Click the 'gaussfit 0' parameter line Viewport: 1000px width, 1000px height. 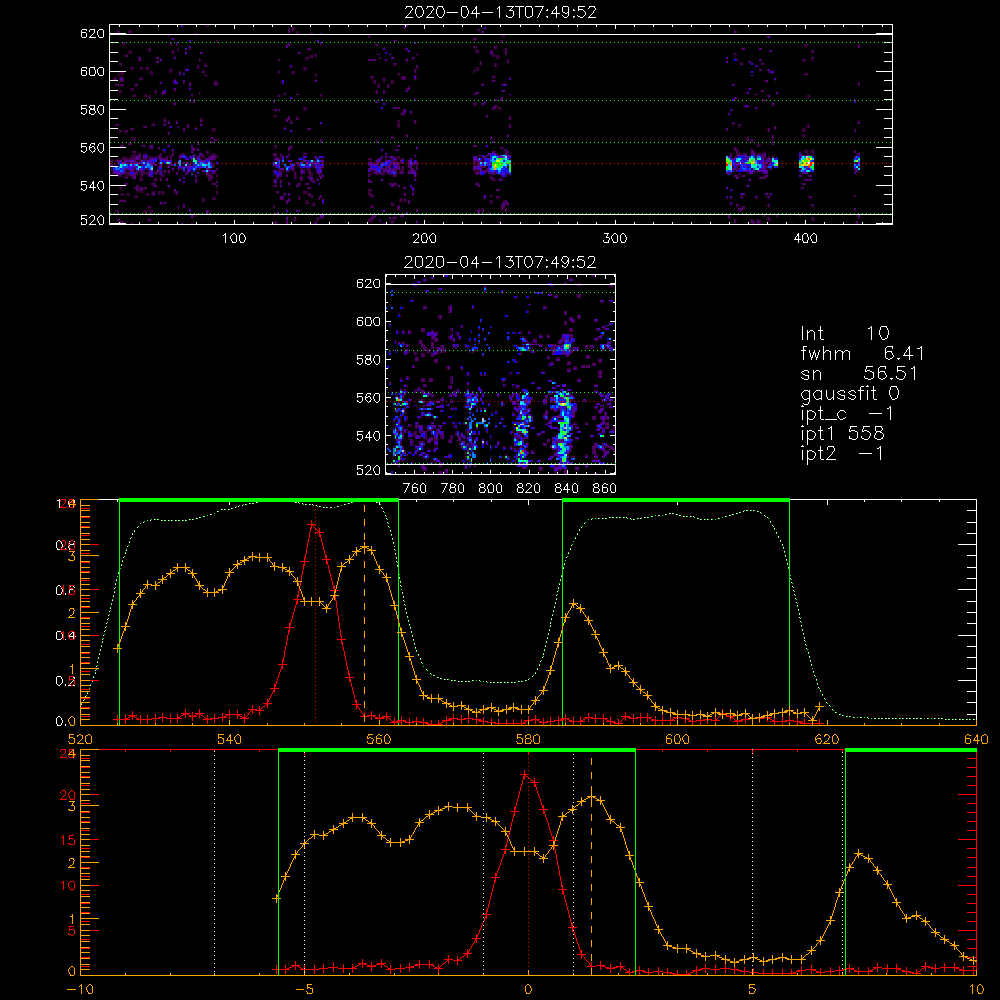click(x=849, y=393)
